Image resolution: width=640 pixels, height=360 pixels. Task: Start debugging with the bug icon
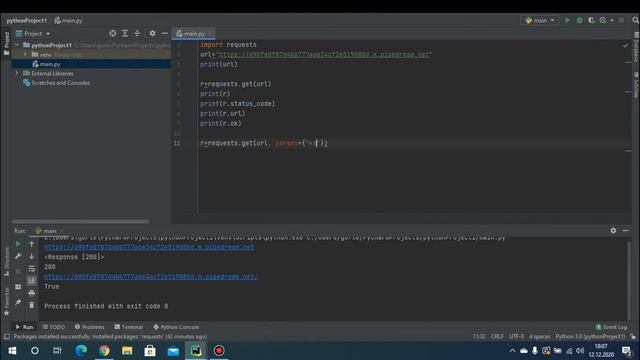point(579,20)
